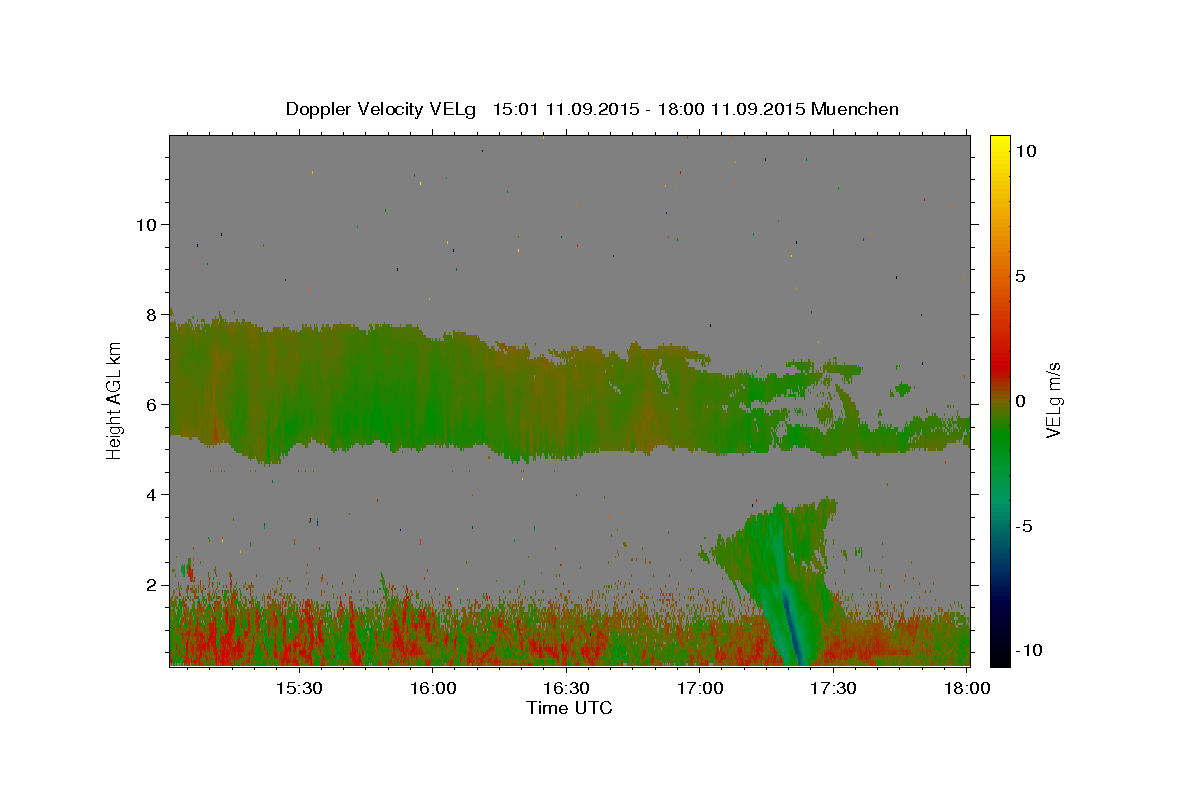Screen dimensions: 1200x800
Task: Click the 17:30 time tick label
Action: (833, 689)
